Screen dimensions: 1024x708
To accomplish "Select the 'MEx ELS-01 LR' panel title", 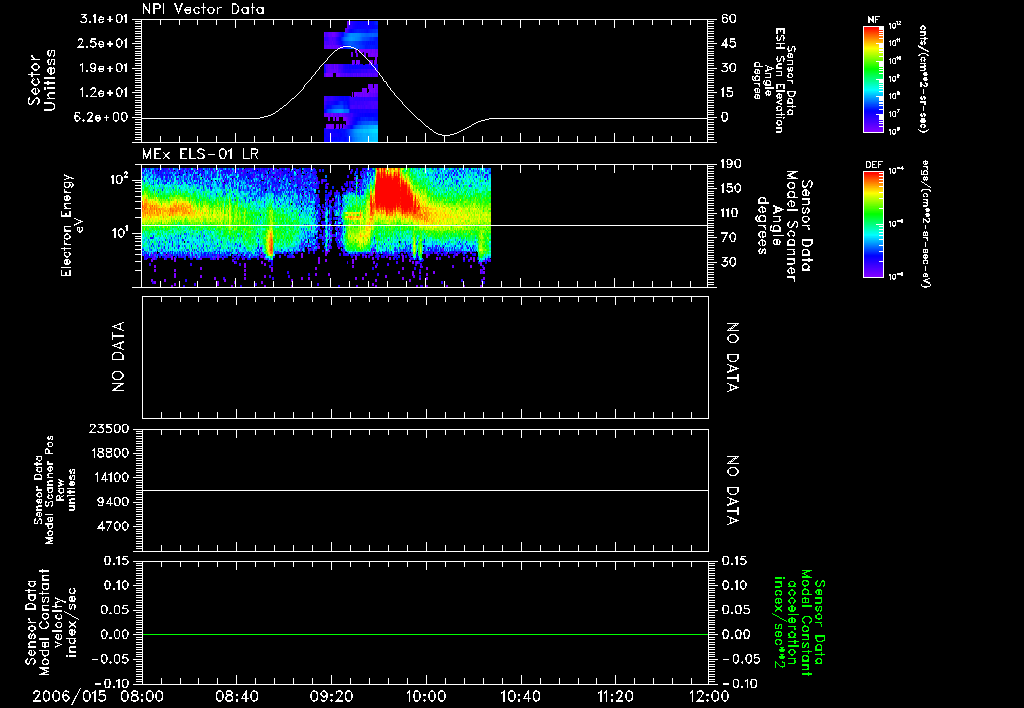I will point(200,154).
